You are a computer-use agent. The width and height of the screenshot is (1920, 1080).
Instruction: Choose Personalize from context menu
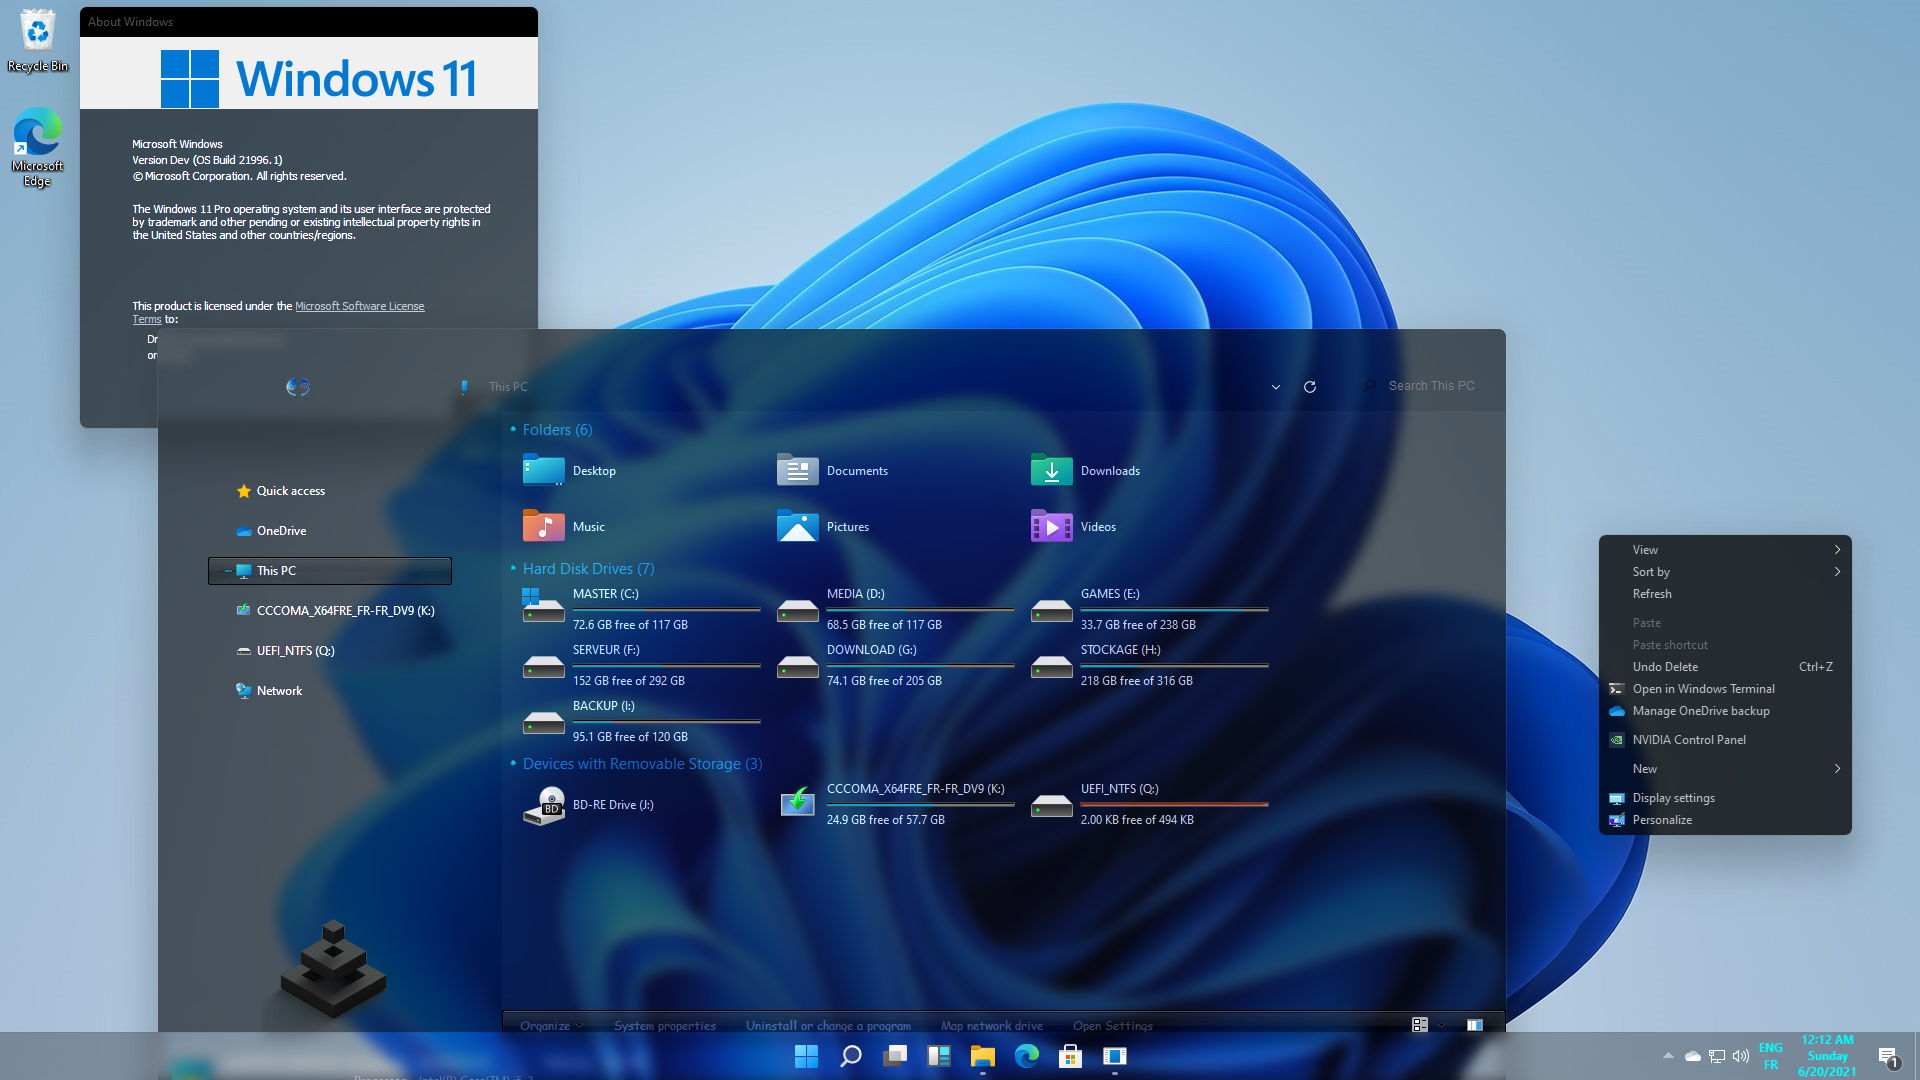coord(1725,820)
